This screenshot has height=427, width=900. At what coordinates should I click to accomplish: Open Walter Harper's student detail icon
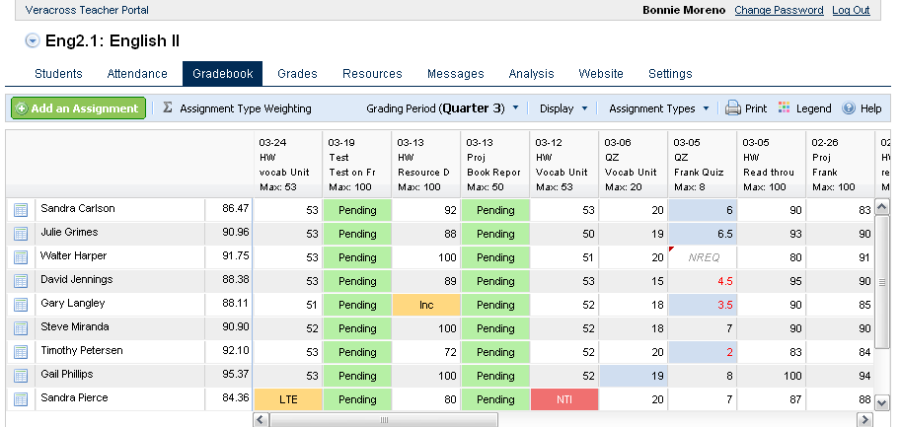[x=21, y=257]
